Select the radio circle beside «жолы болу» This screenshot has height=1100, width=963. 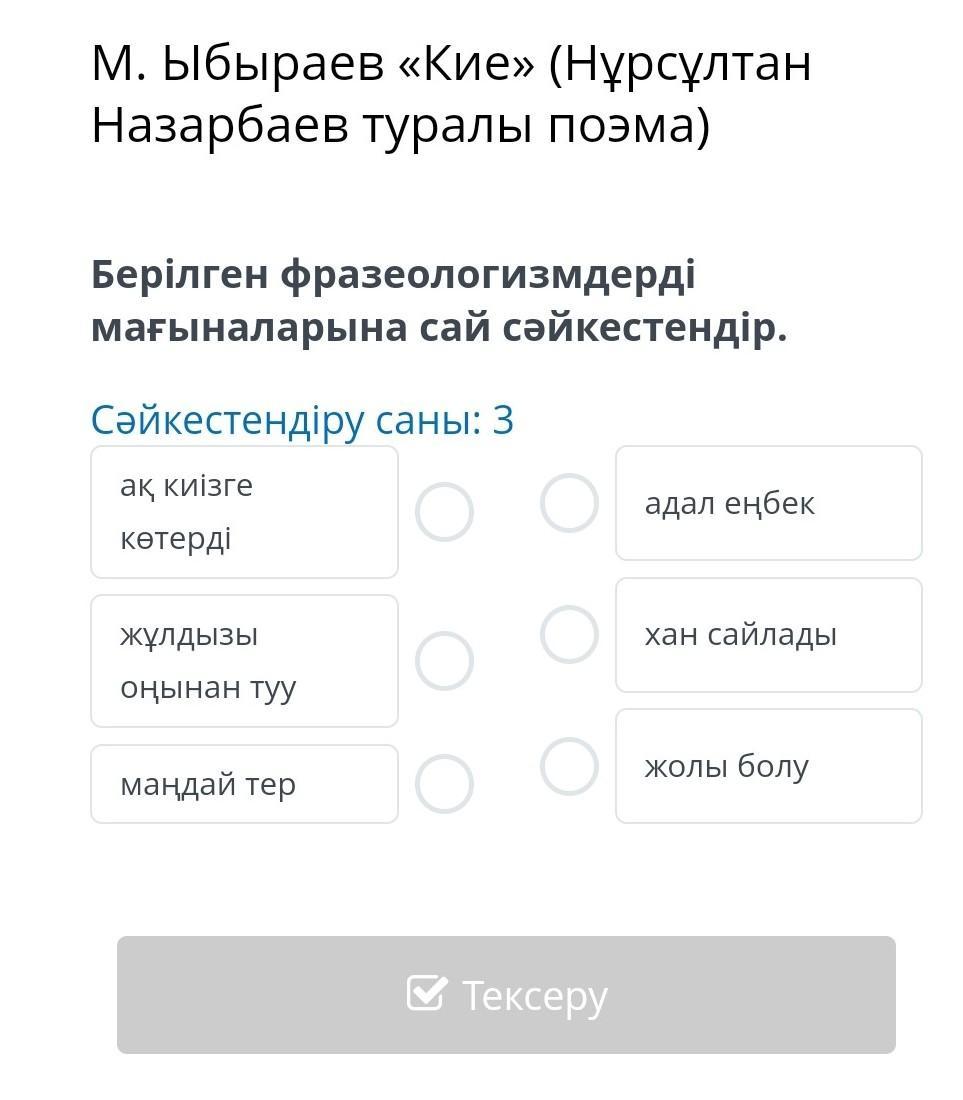[569, 767]
